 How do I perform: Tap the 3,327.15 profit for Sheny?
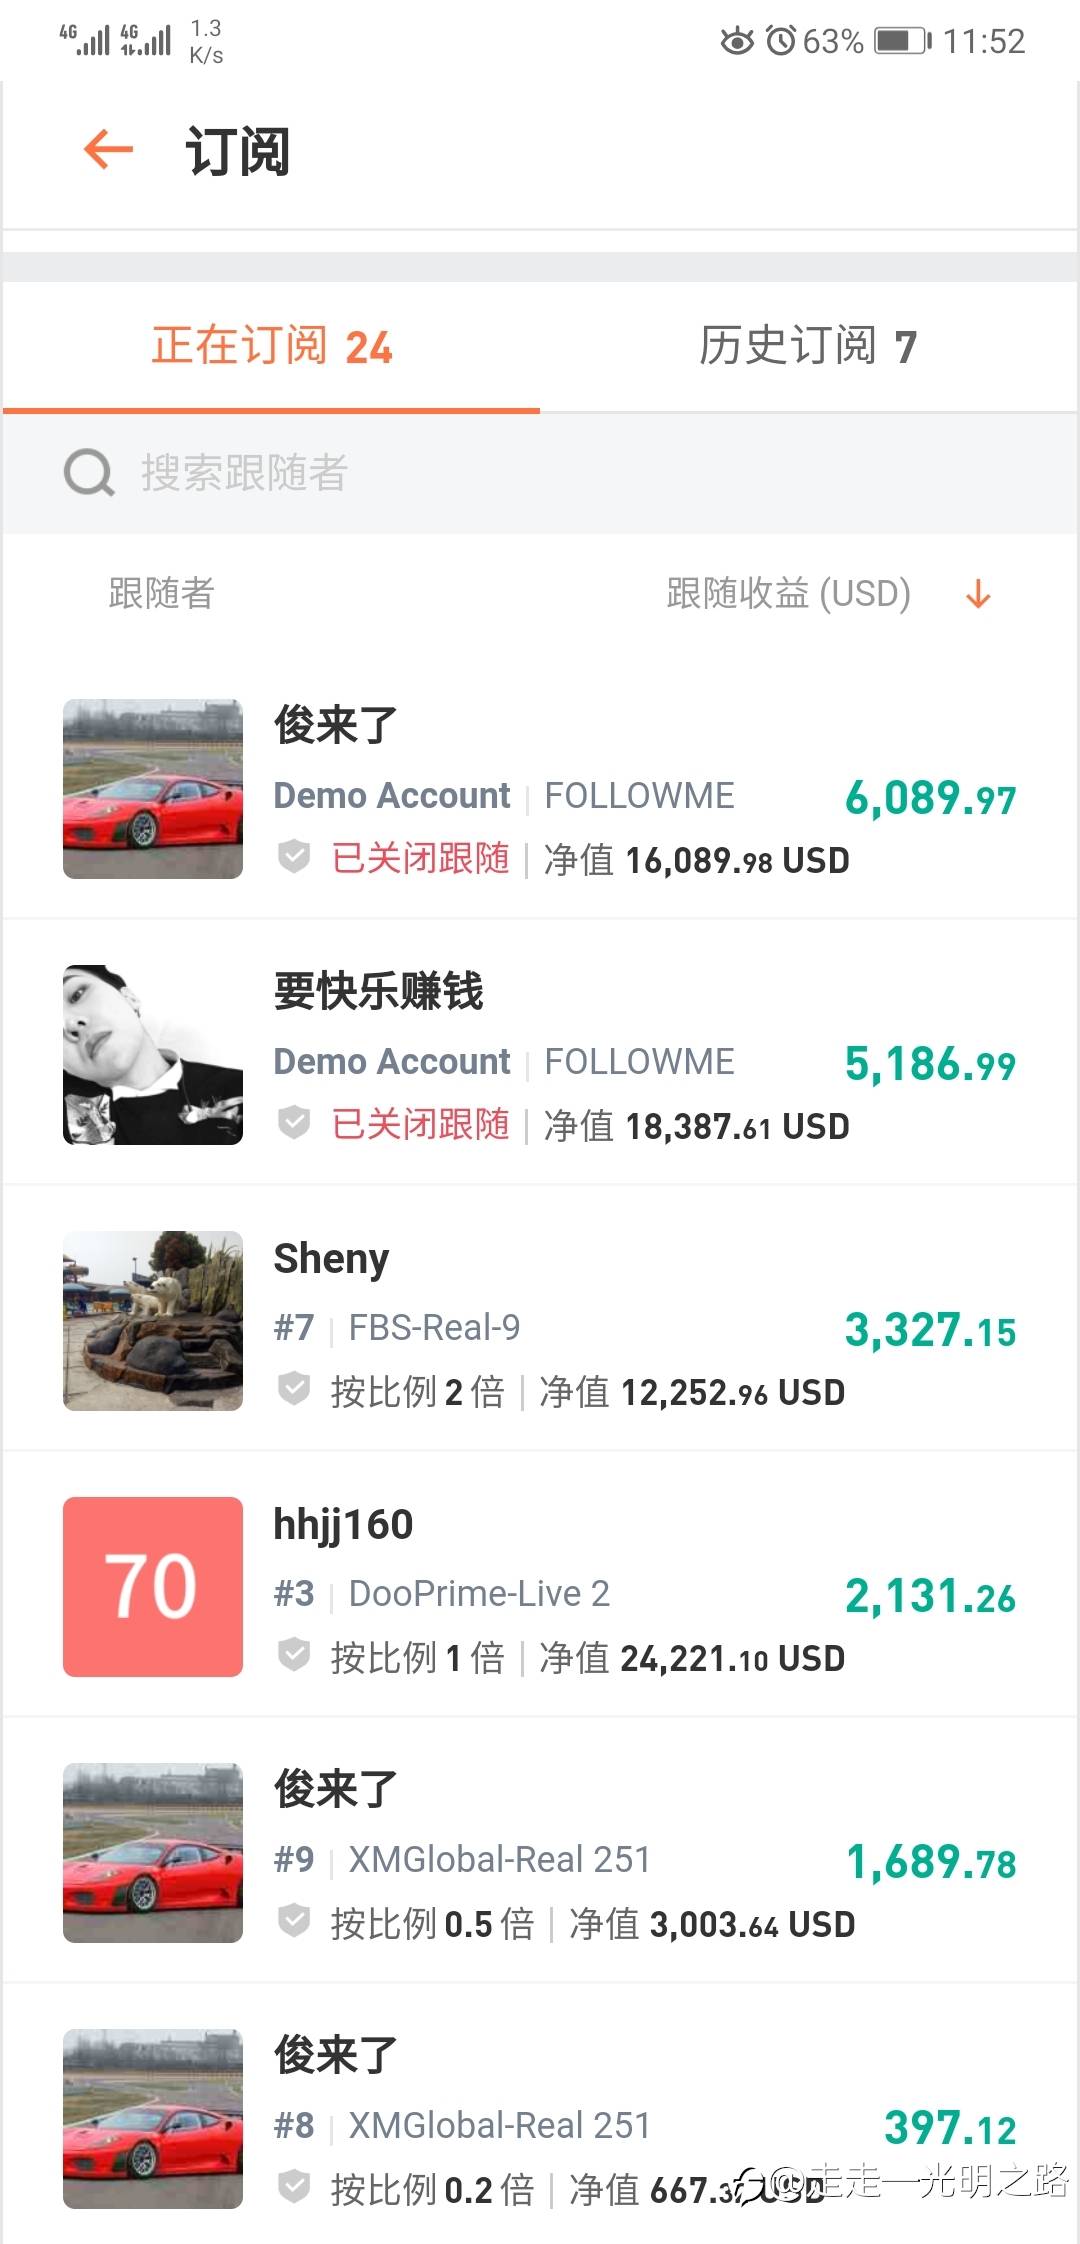click(x=930, y=1330)
